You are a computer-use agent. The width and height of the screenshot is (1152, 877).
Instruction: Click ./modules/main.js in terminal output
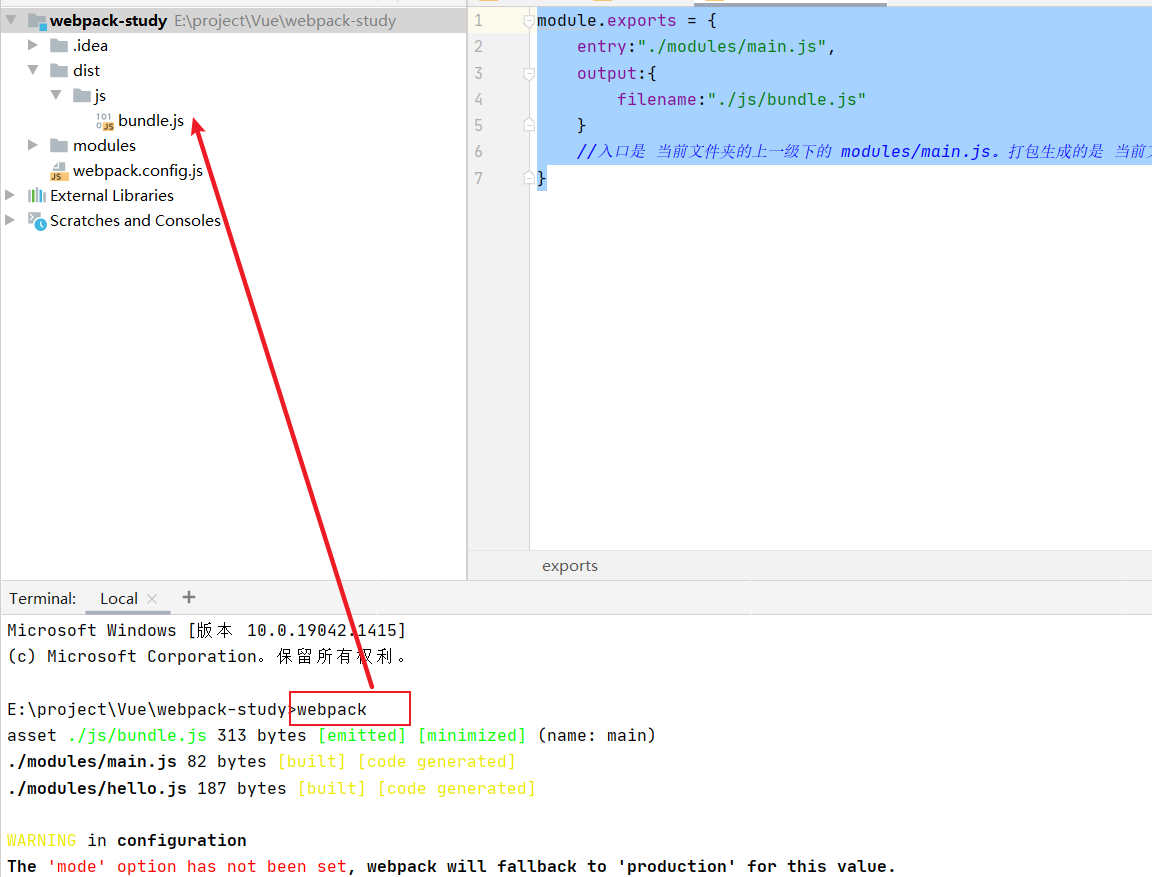[x=93, y=762]
